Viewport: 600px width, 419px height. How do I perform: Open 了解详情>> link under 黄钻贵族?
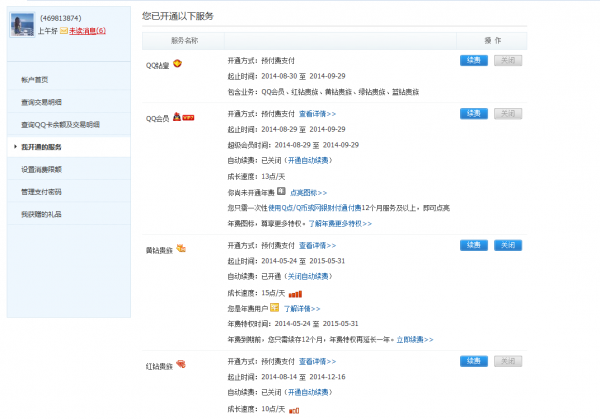coord(302,309)
